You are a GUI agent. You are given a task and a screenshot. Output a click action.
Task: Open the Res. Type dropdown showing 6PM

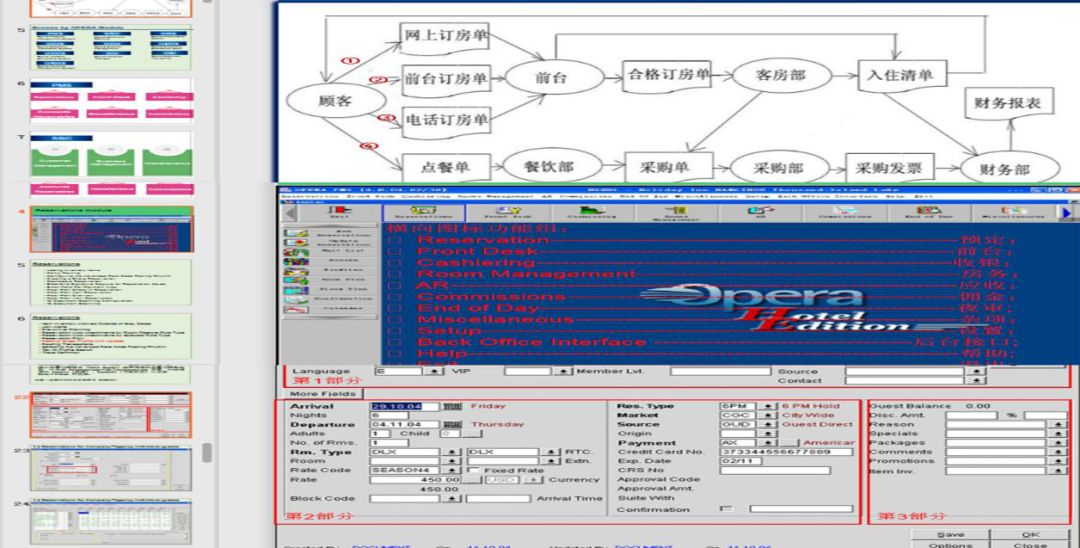769,406
